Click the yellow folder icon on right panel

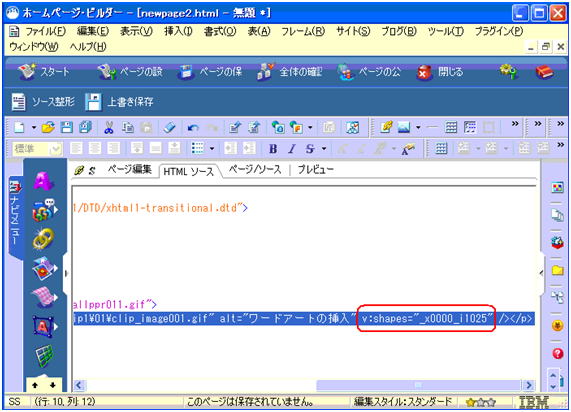[x=558, y=270]
